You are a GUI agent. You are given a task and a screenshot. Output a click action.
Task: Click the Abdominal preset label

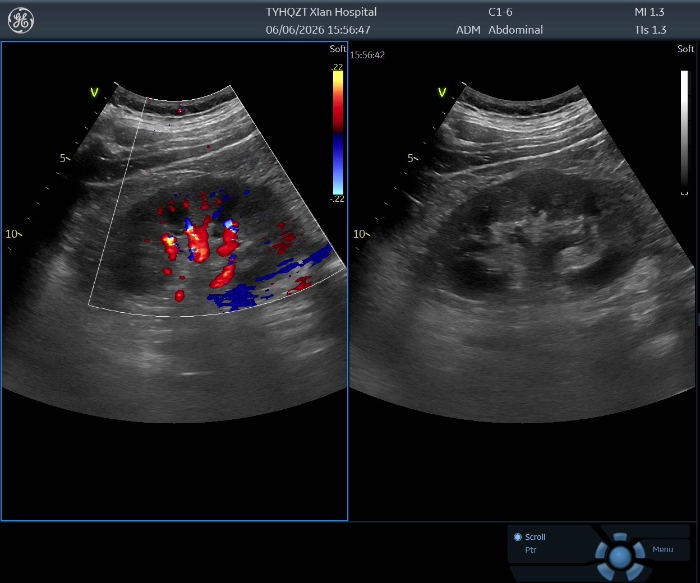(516, 30)
